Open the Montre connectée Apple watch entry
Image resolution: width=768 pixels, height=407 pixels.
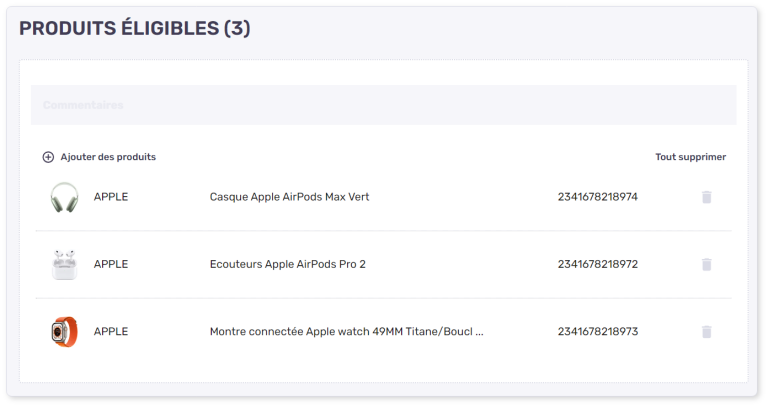(x=346, y=332)
